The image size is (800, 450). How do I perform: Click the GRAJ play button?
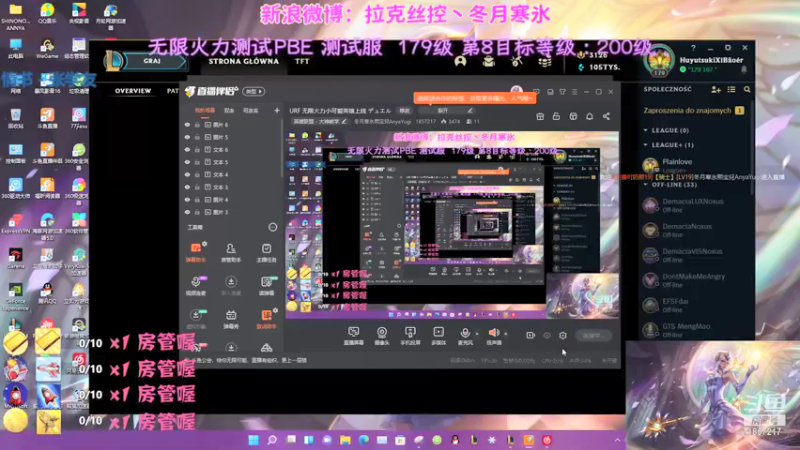click(x=153, y=61)
